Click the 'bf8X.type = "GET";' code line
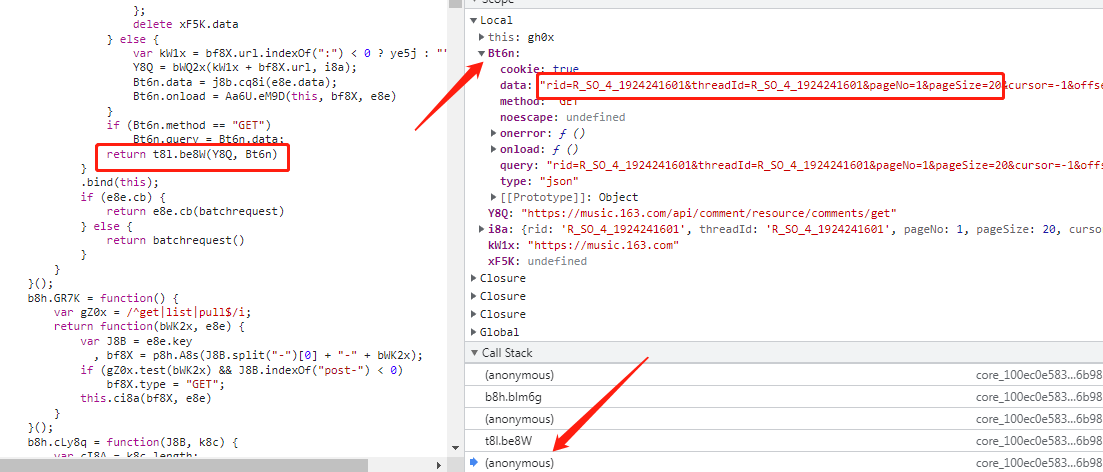Viewport: 1103px width, 472px height. point(165,384)
